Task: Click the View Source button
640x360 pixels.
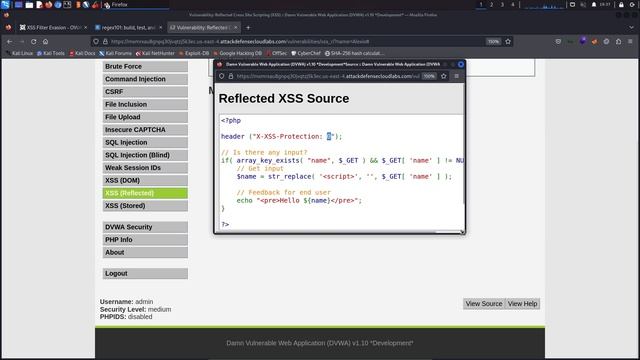Action: pyautogui.click(x=484, y=304)
